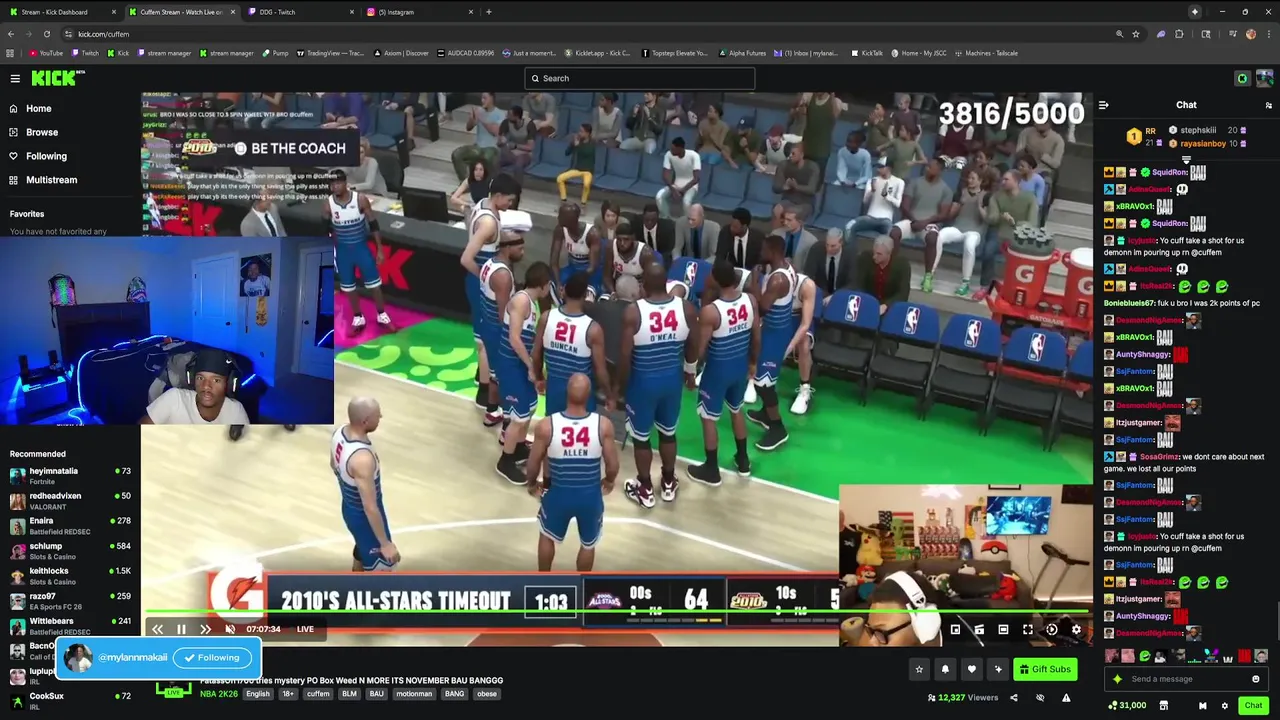Open the browser apps grid icon
The width and height of the screenshot is (1280, 720).
[10, 53]
